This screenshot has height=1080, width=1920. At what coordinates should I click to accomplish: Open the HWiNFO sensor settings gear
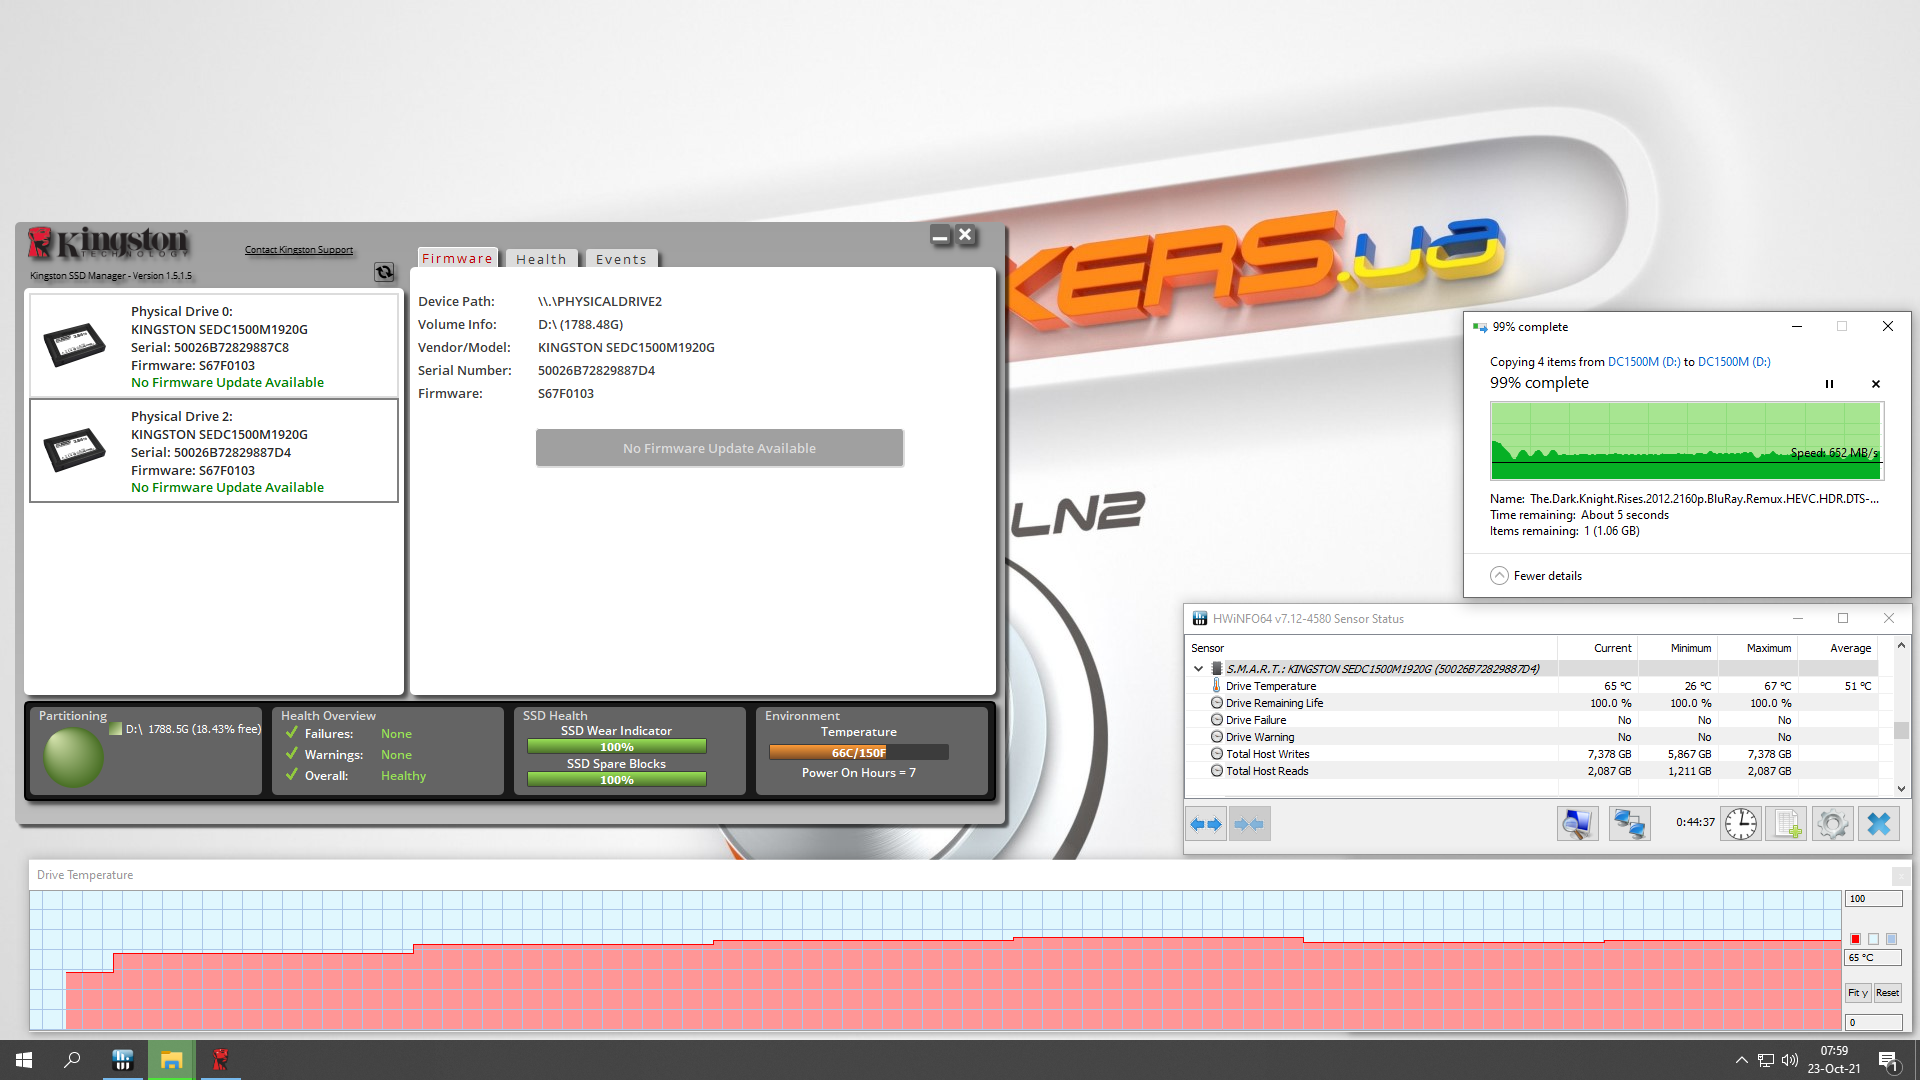[x=1832, y=824]
